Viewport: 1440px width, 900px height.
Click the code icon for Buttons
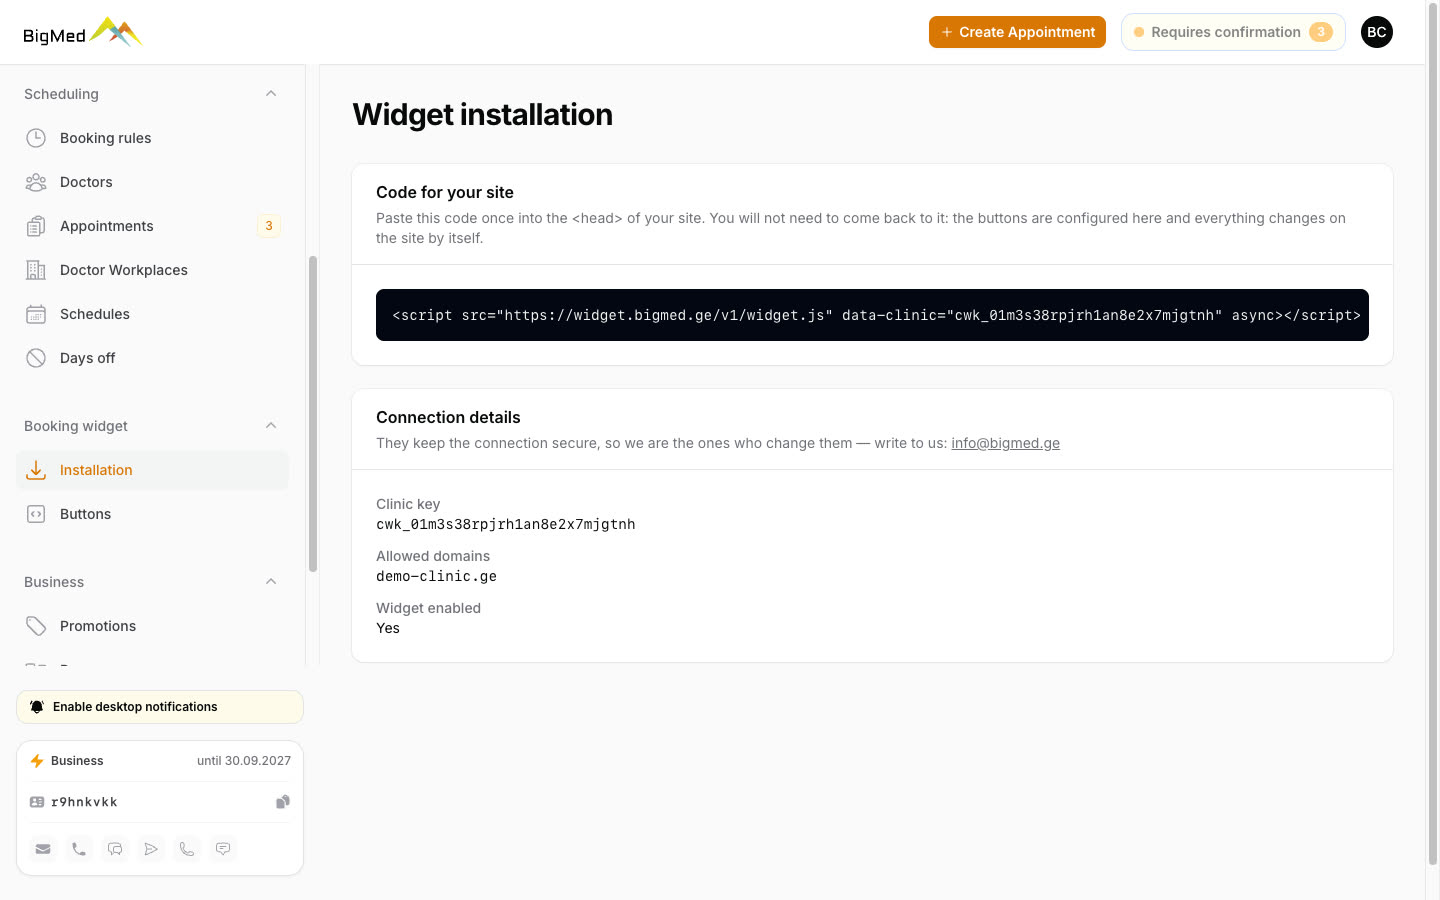tap(36, 514)
